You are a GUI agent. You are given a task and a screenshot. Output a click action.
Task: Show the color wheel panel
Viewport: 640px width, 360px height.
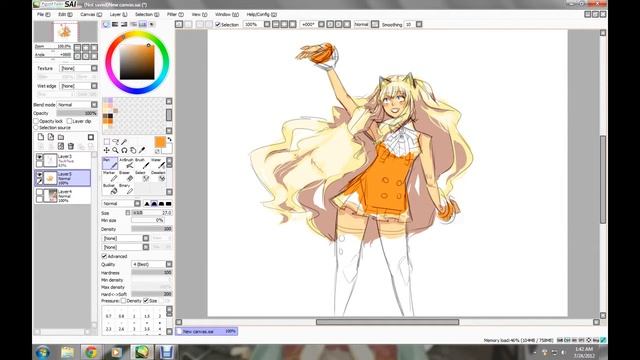106,24
